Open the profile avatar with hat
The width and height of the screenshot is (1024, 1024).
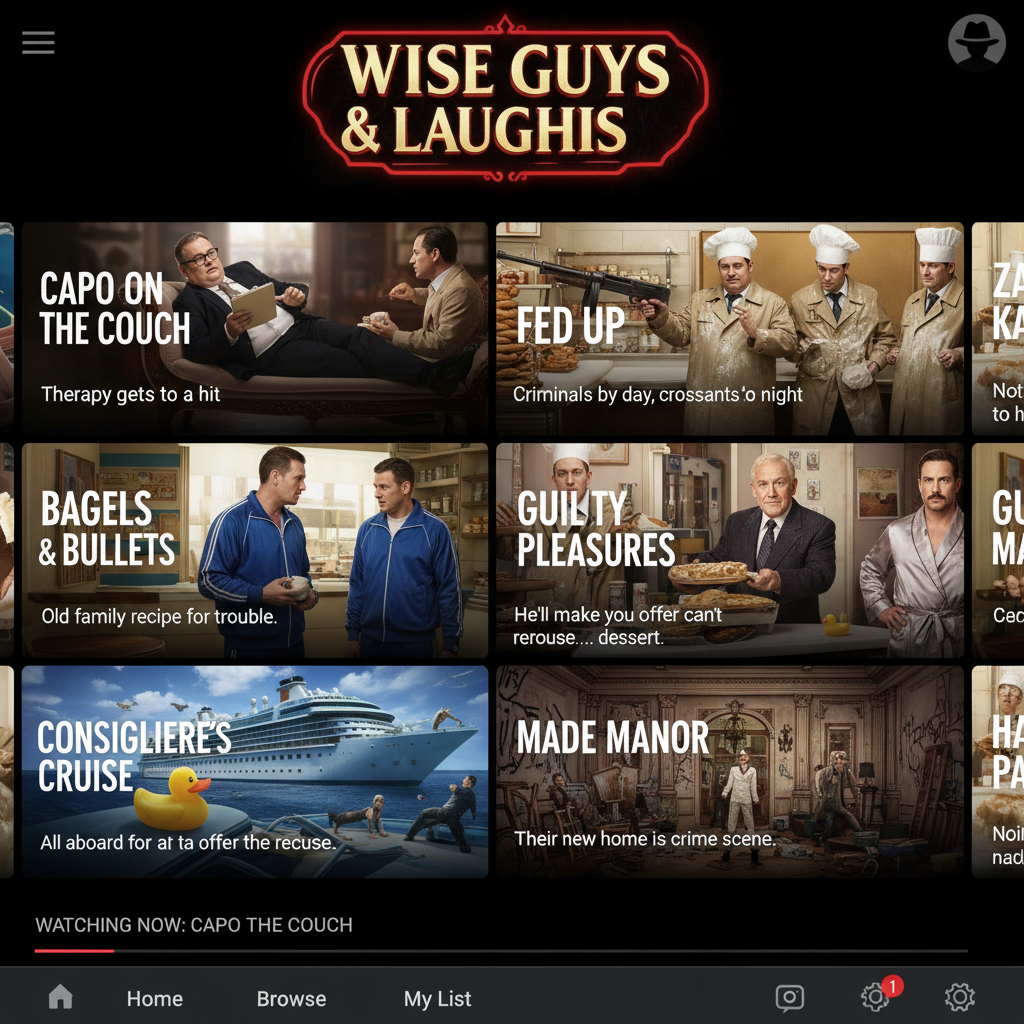pos(976,43)
